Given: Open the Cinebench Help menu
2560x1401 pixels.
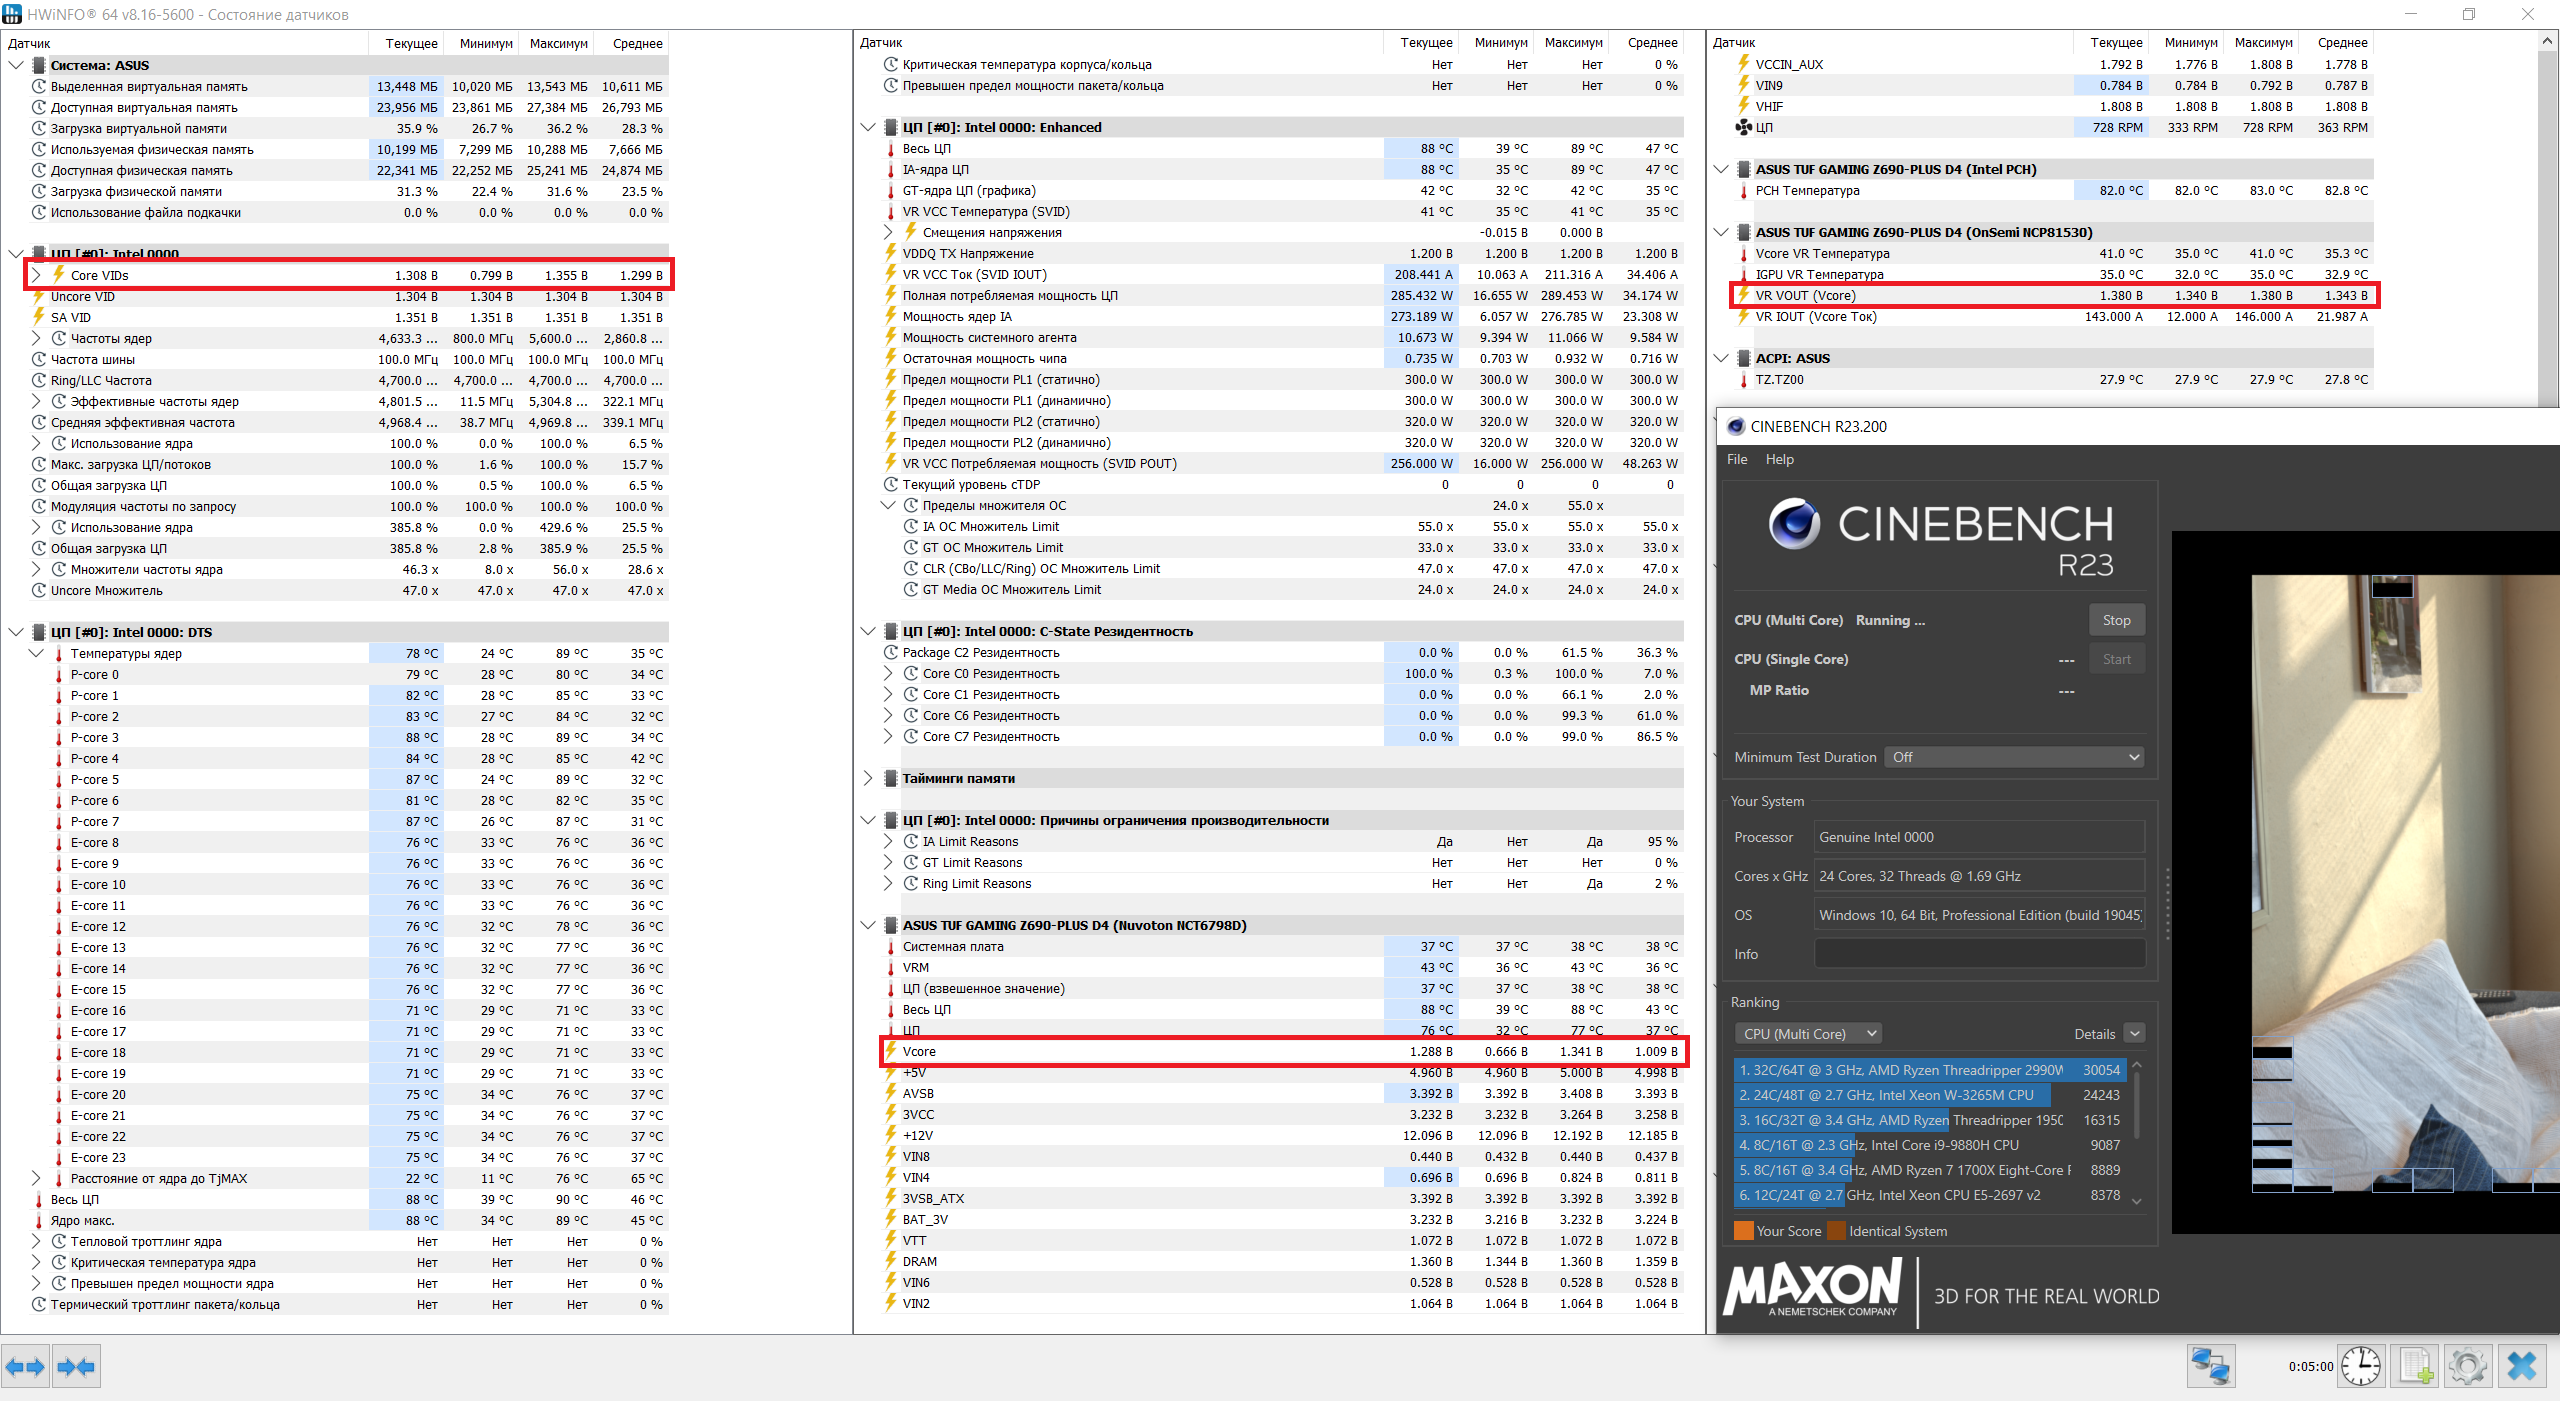Looking at the screenshot, I should click(1779, 459).
